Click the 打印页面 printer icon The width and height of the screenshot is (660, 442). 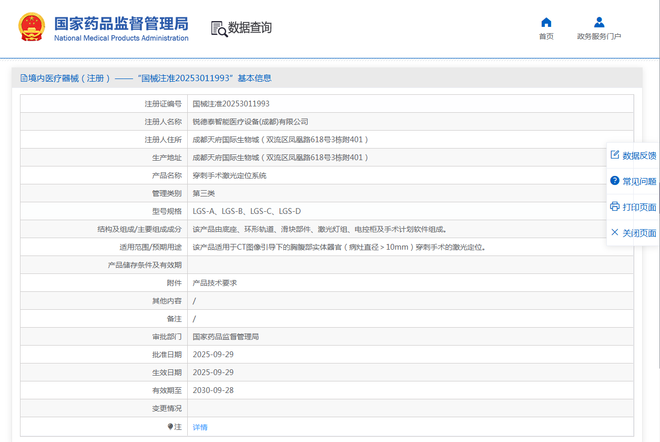coord(614,207)
